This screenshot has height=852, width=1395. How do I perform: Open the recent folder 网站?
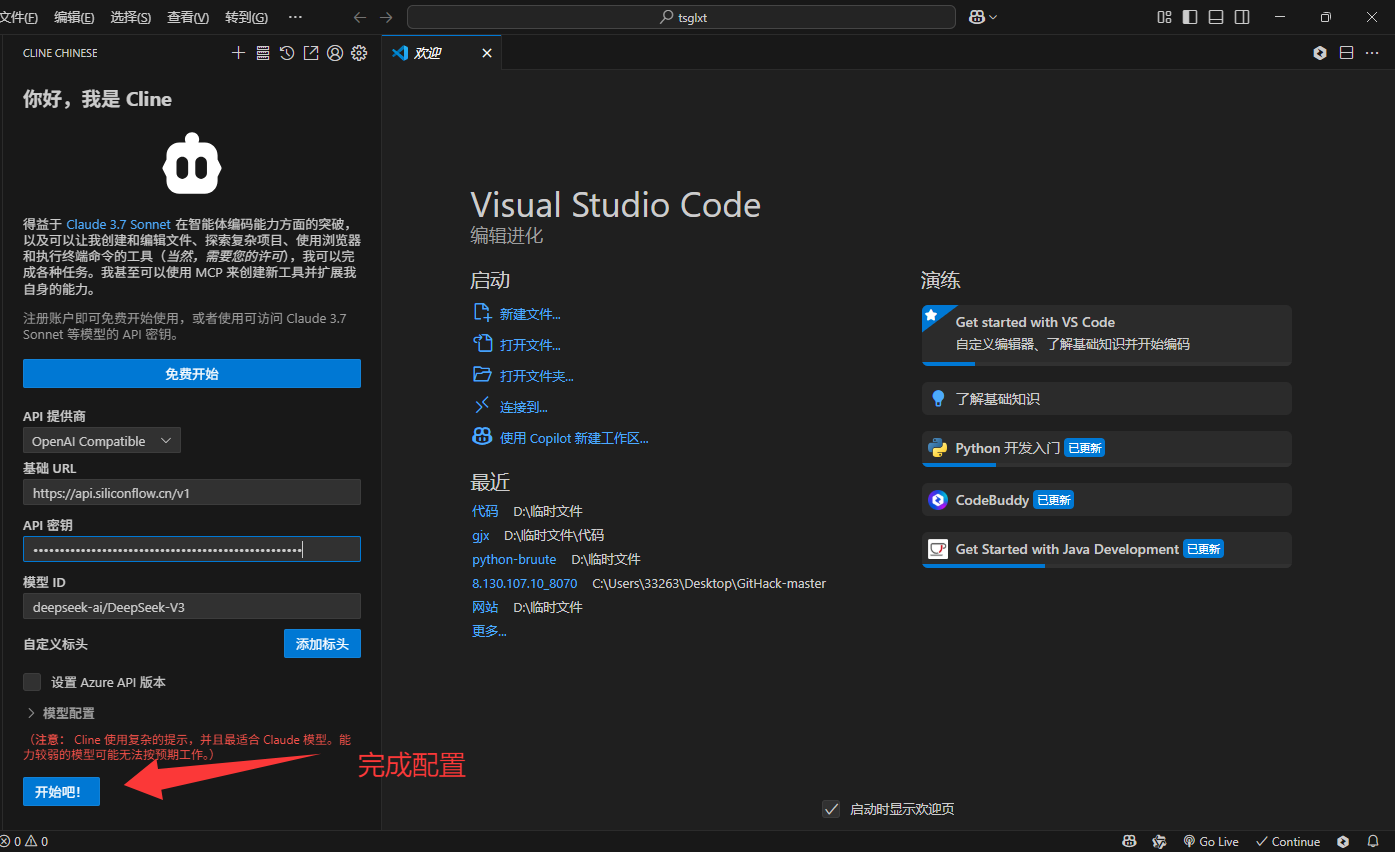point(485,607)
